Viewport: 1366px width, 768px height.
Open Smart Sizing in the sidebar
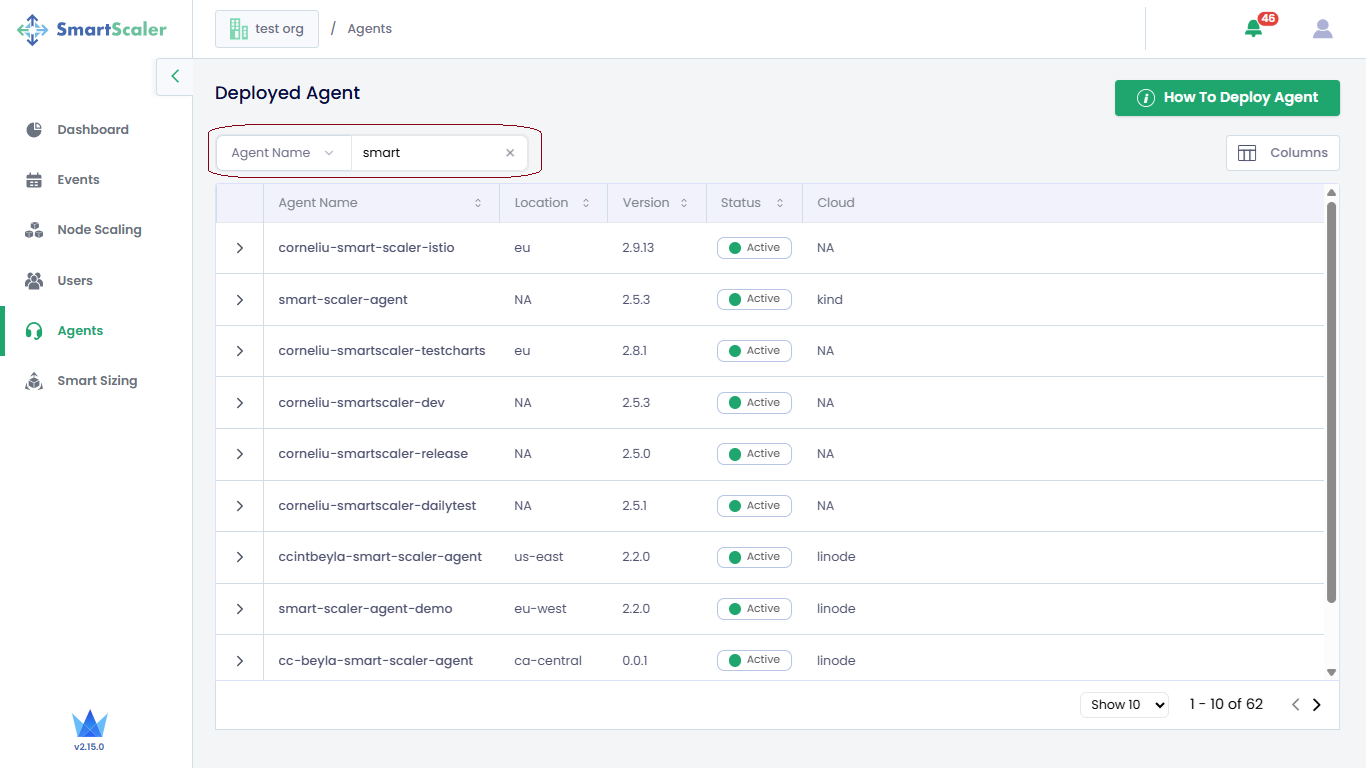[96, 381]
